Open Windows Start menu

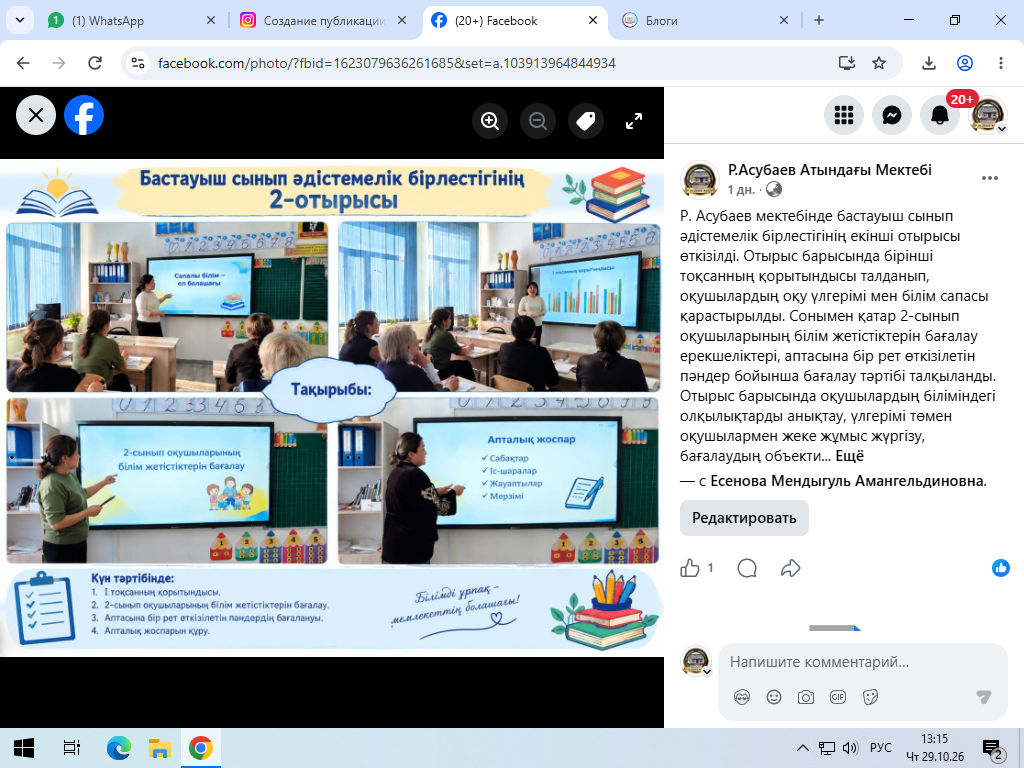[x=24, y=748]
